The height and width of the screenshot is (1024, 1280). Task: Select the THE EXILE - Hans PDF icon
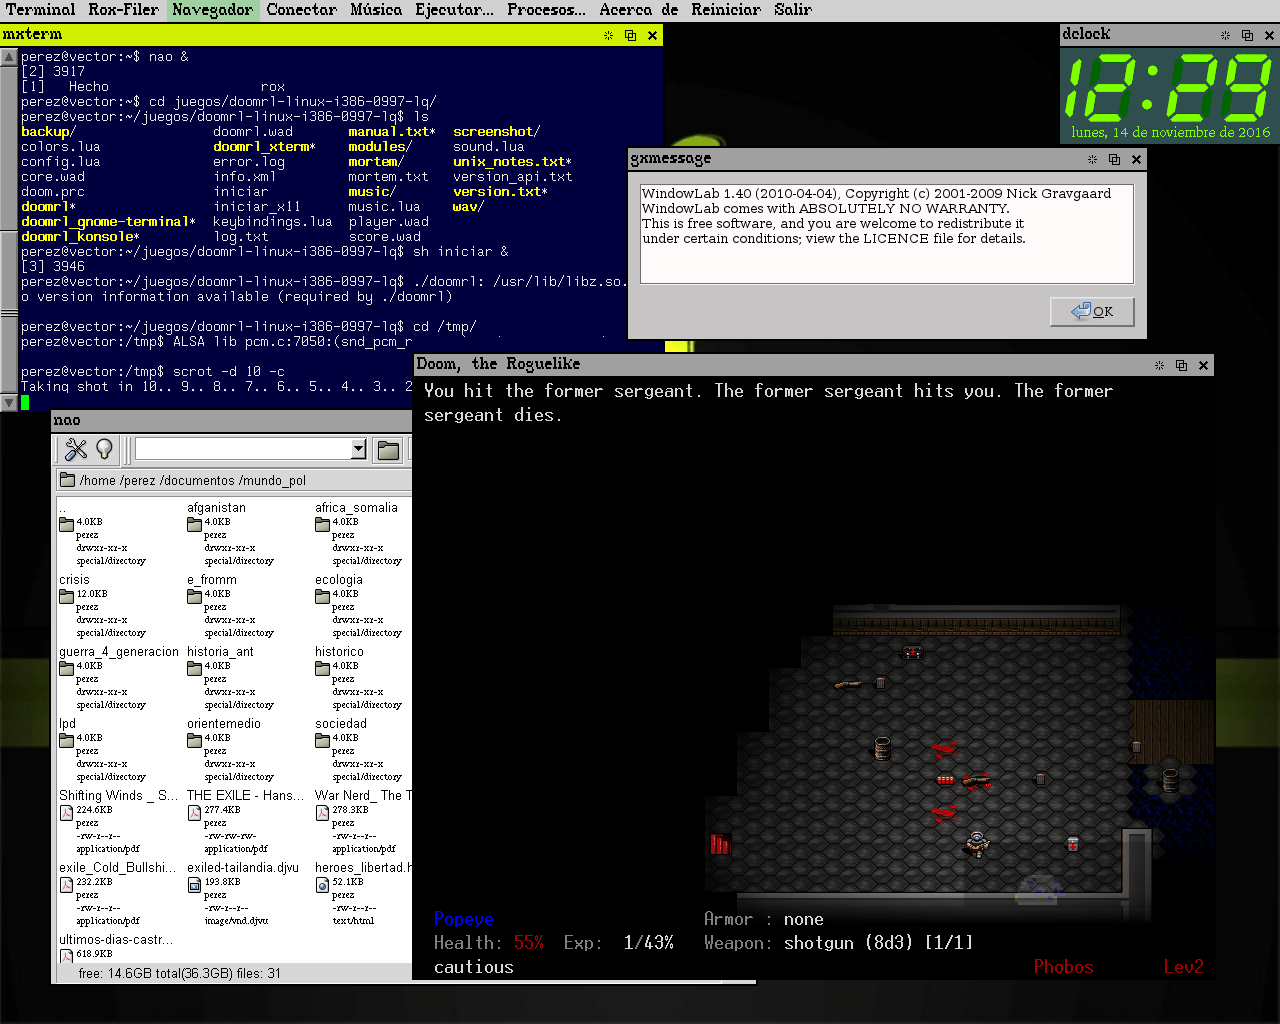(x=194, y=813)
